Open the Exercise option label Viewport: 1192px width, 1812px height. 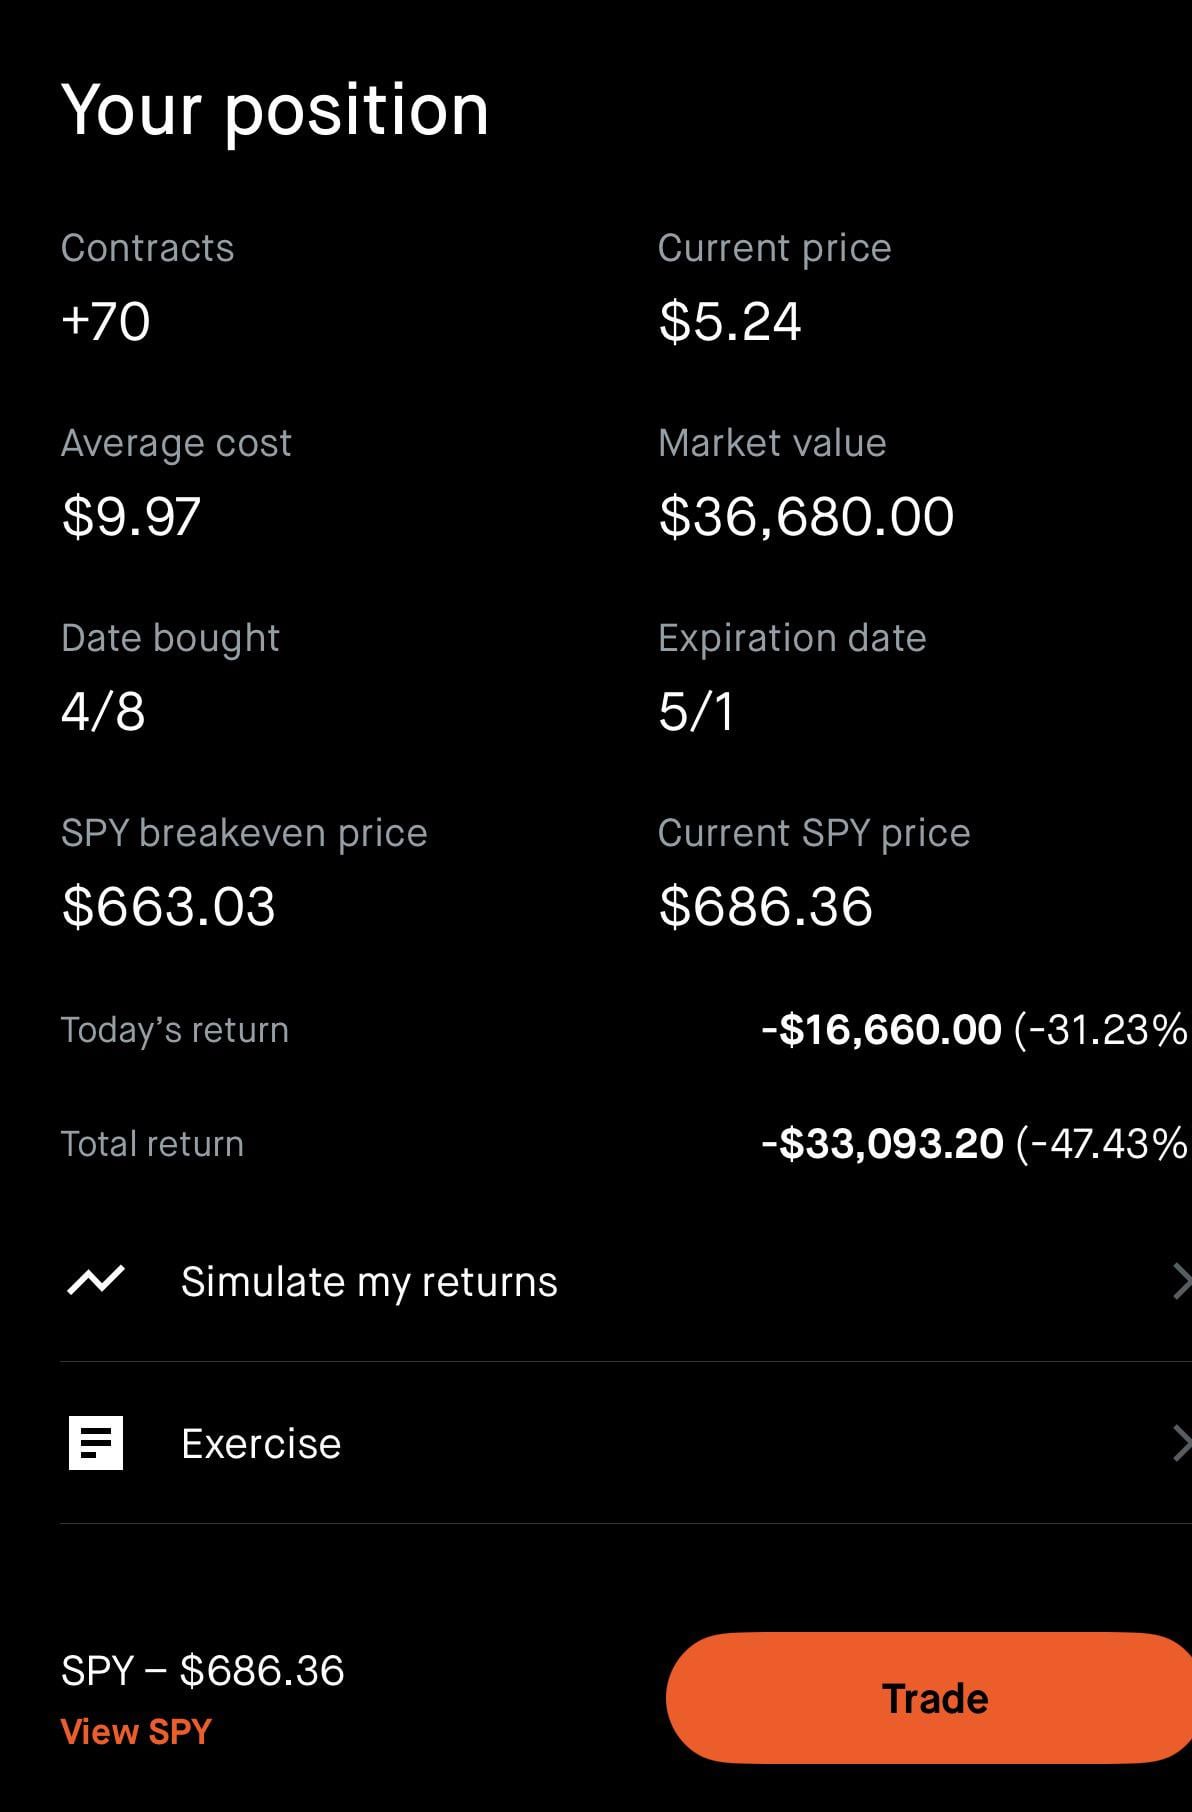pos(261,1444)
